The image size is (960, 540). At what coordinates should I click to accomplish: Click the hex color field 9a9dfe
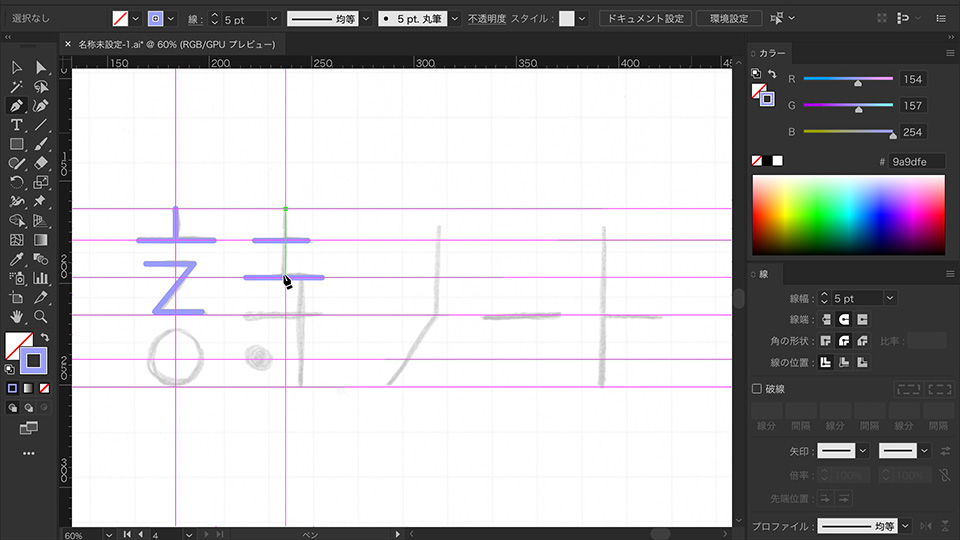click(917, 162)
